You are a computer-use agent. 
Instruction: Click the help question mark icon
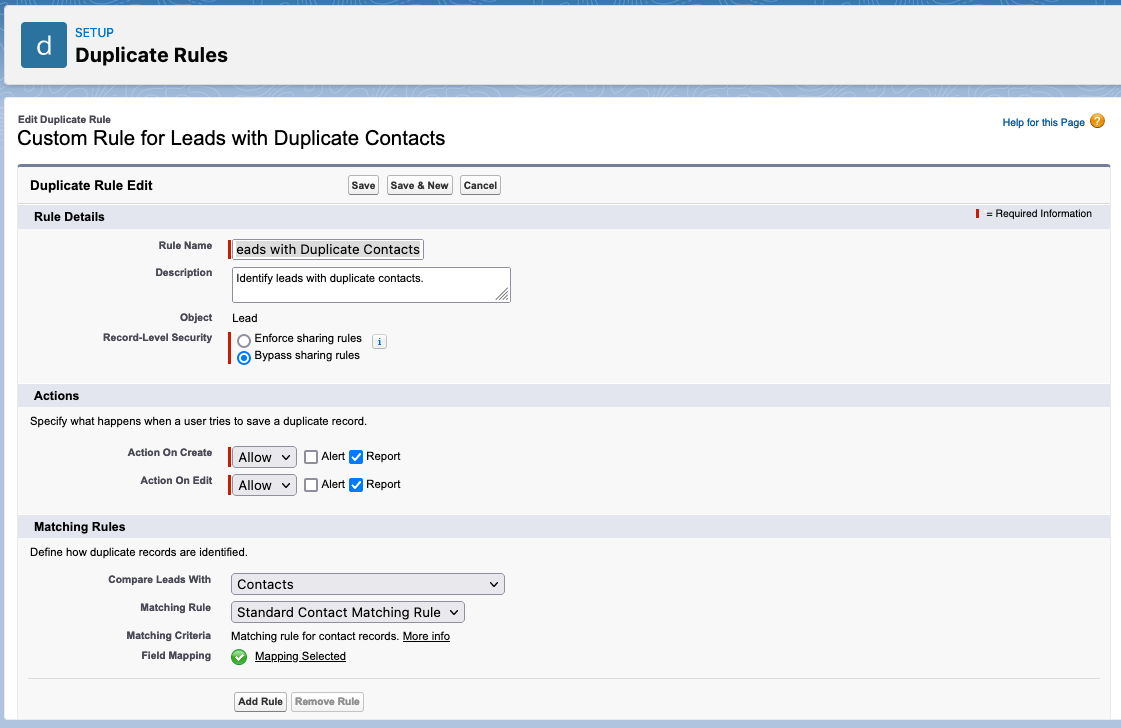[x=1097, y=122]
